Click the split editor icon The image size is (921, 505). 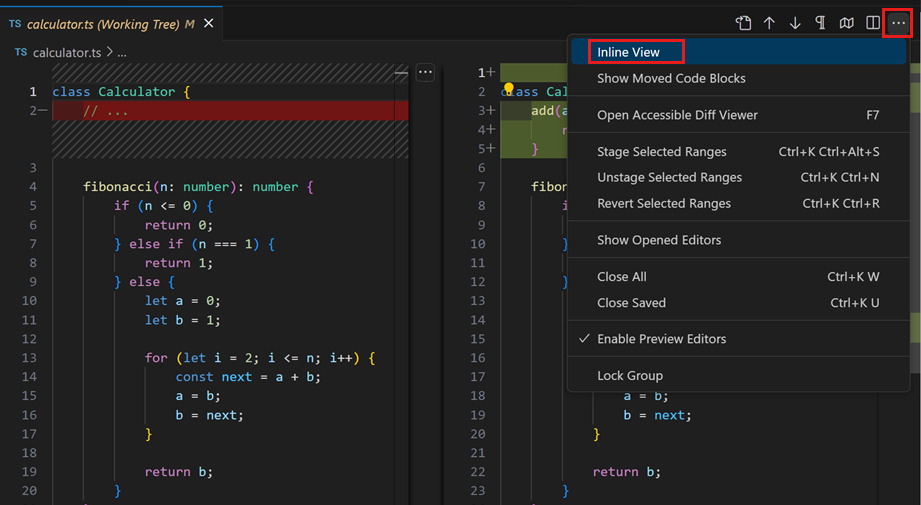click(x=873, y=23)
